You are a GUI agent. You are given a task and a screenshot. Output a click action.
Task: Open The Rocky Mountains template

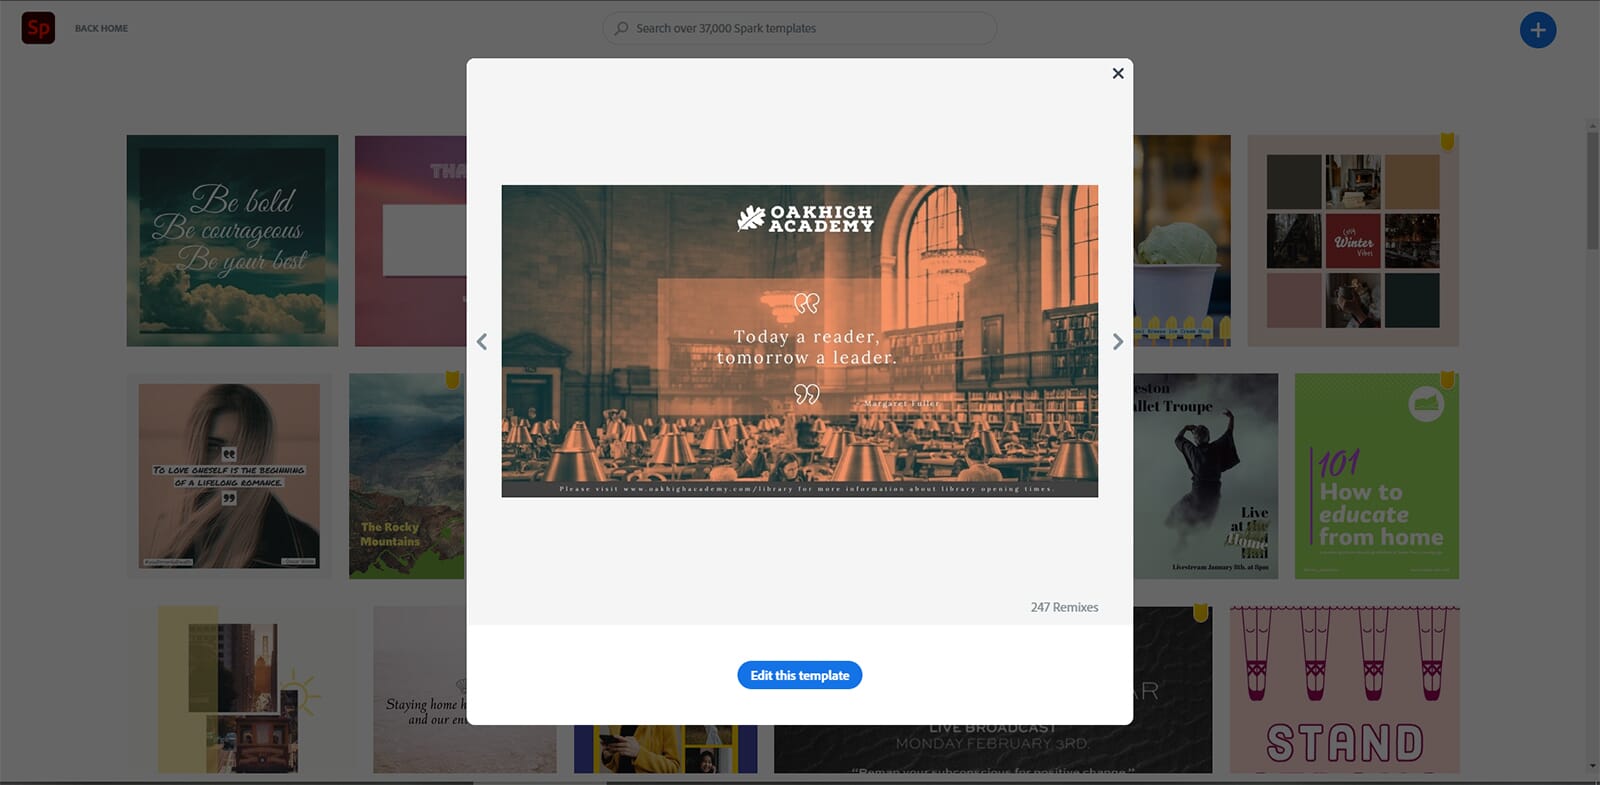pos(407,476)
